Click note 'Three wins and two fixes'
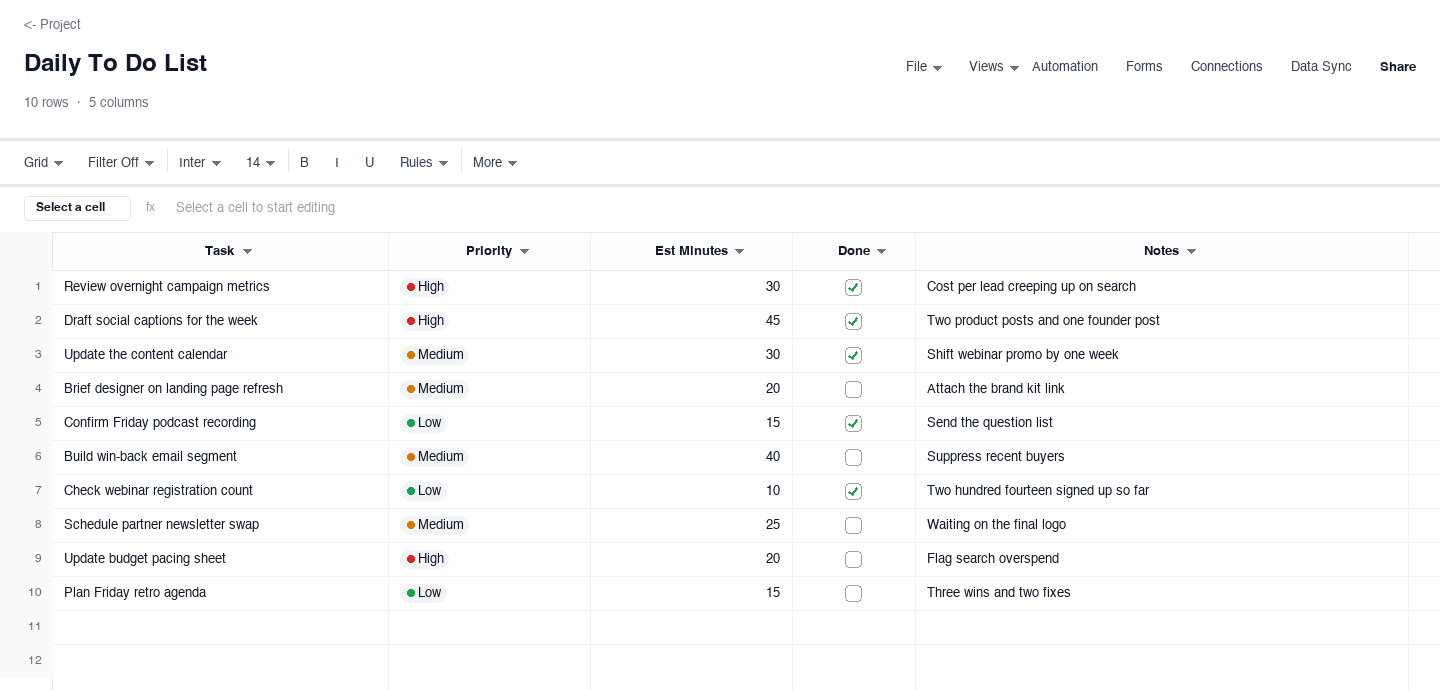The width and height of the screenshot is (1440, 690). [1162, 593]
